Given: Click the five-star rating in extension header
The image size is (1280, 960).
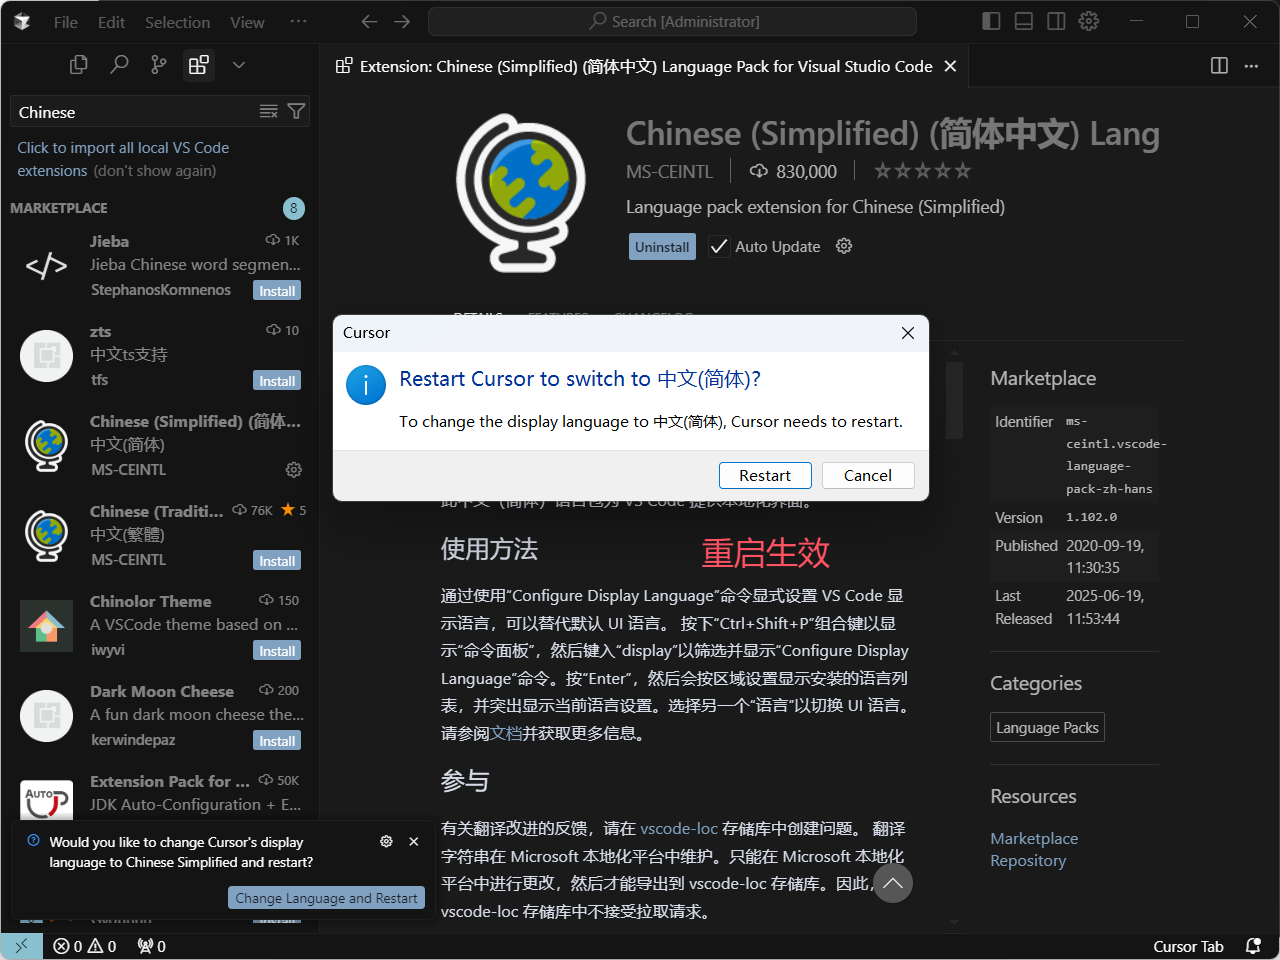Looking at the screenshot, I should pyautogui.click(x=922, y=171).
